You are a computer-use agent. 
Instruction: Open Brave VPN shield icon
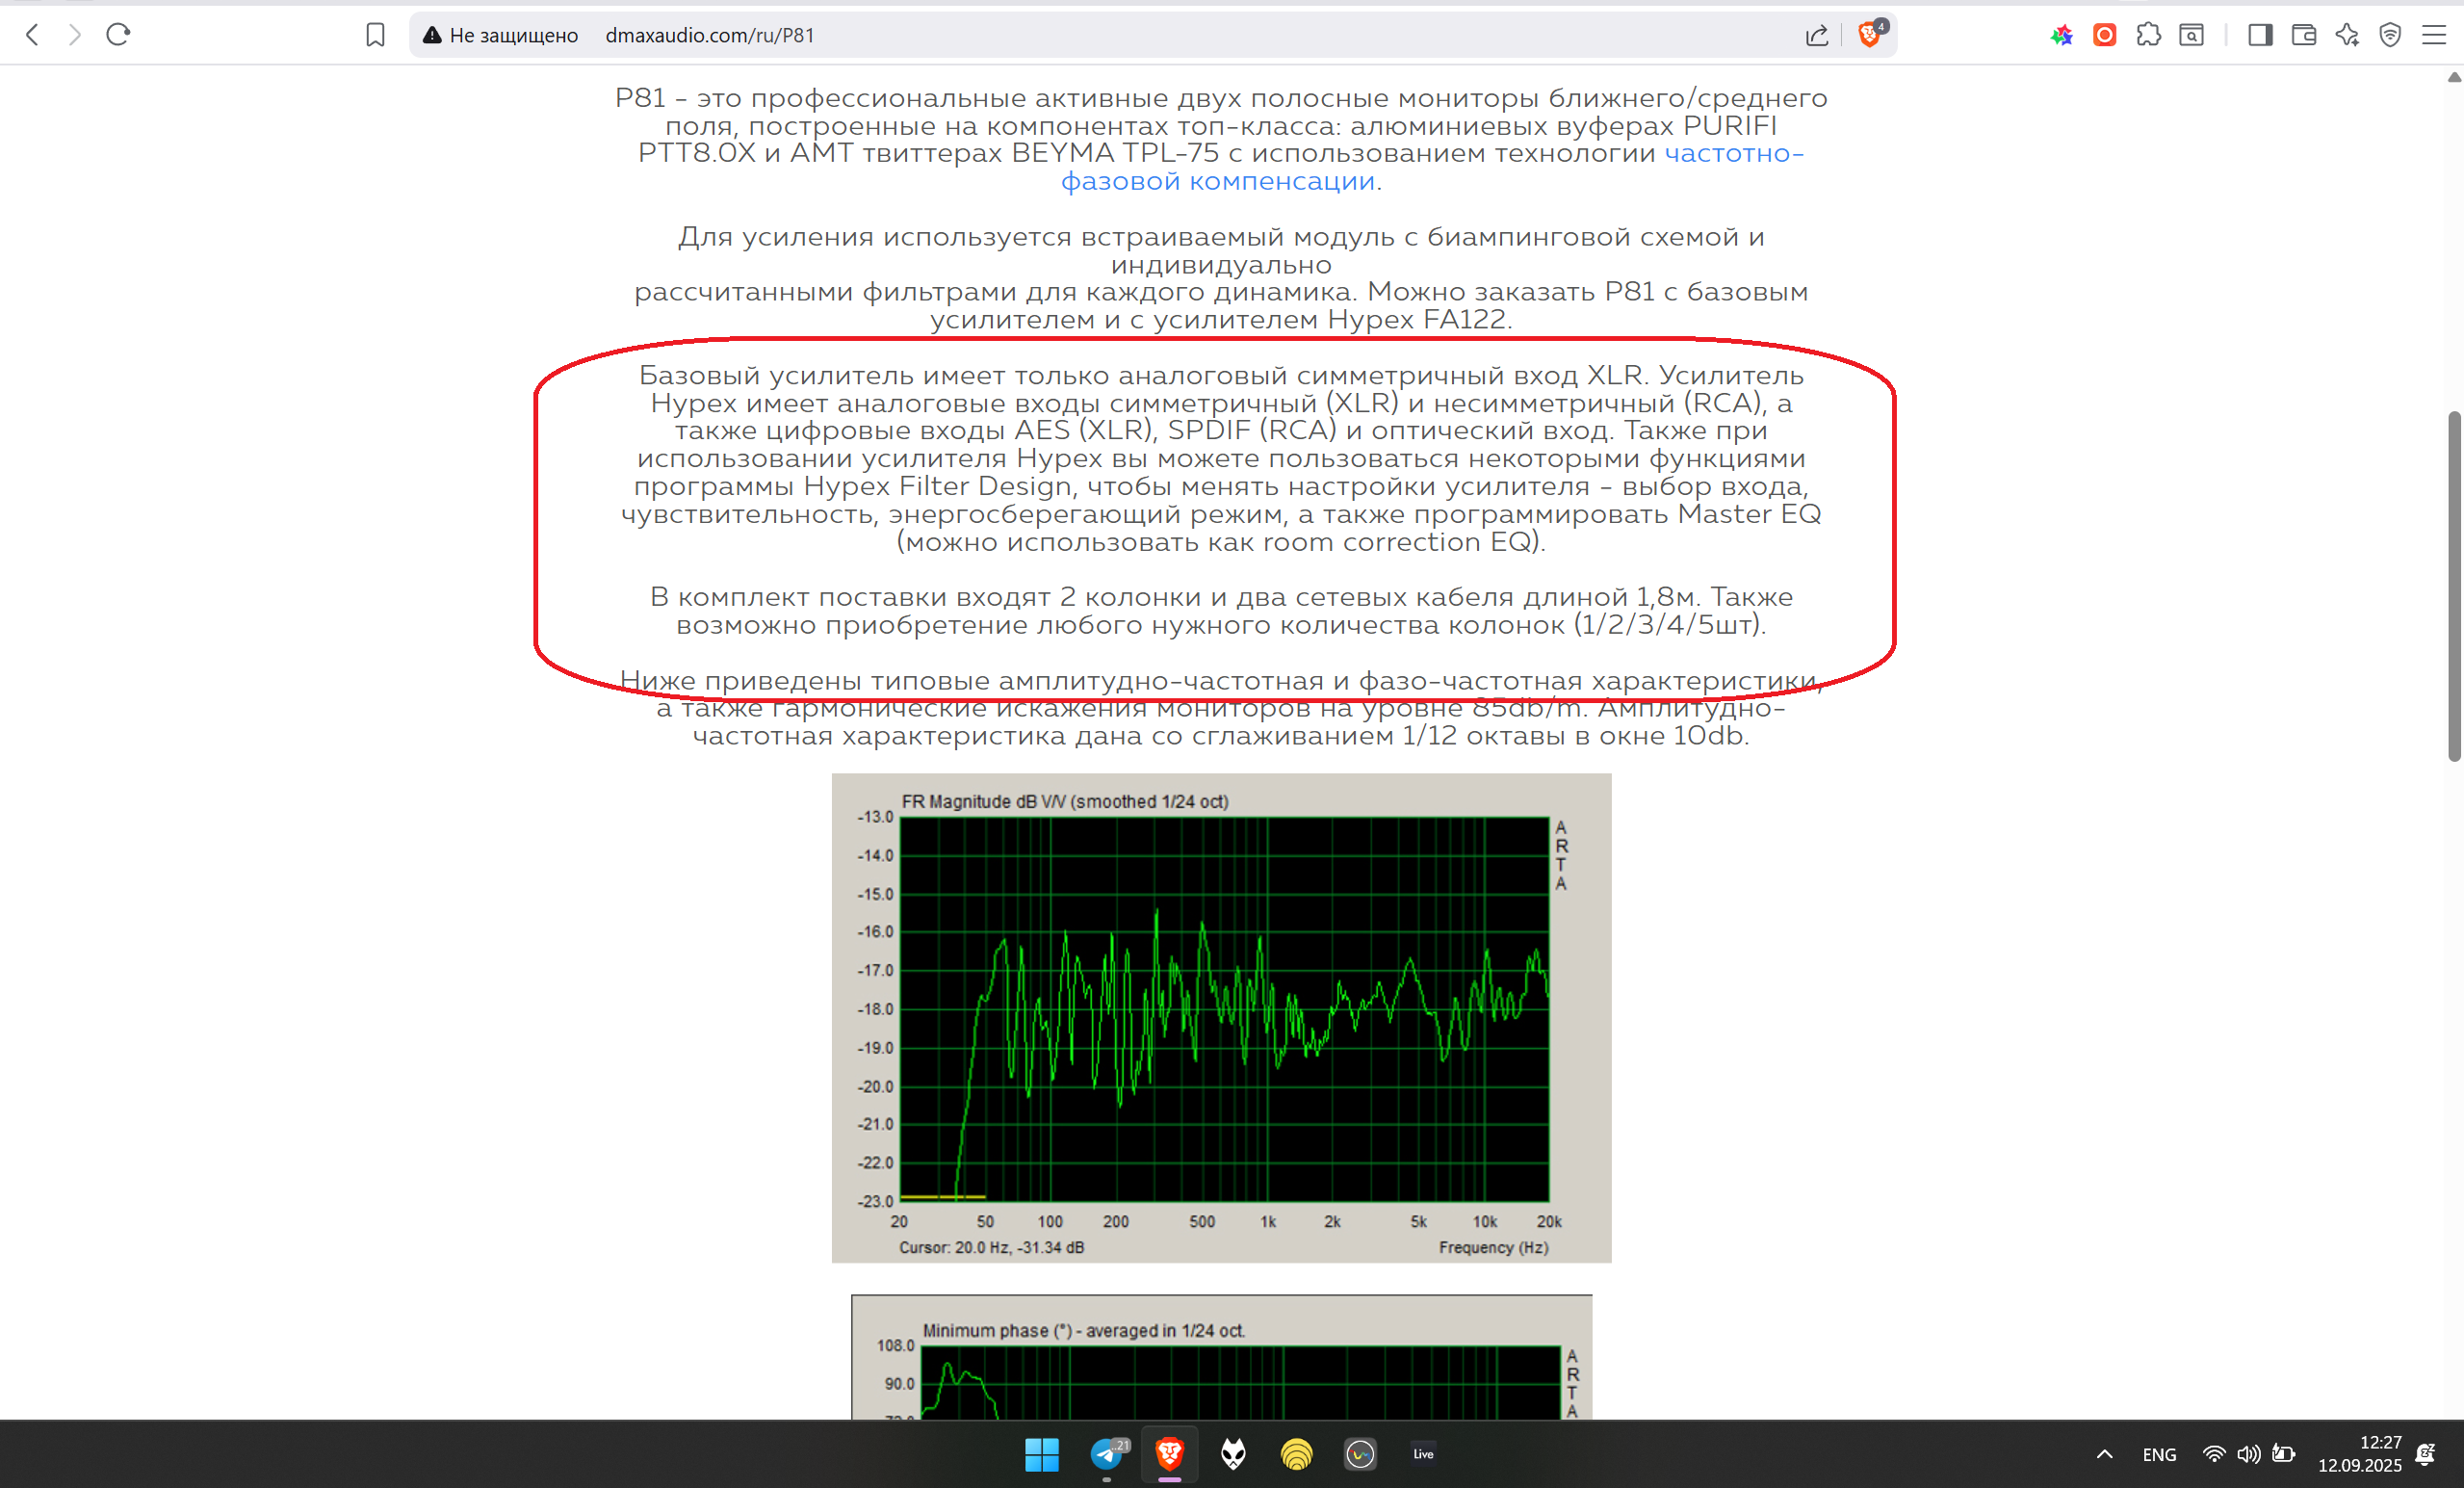[x=2390, y=35]
